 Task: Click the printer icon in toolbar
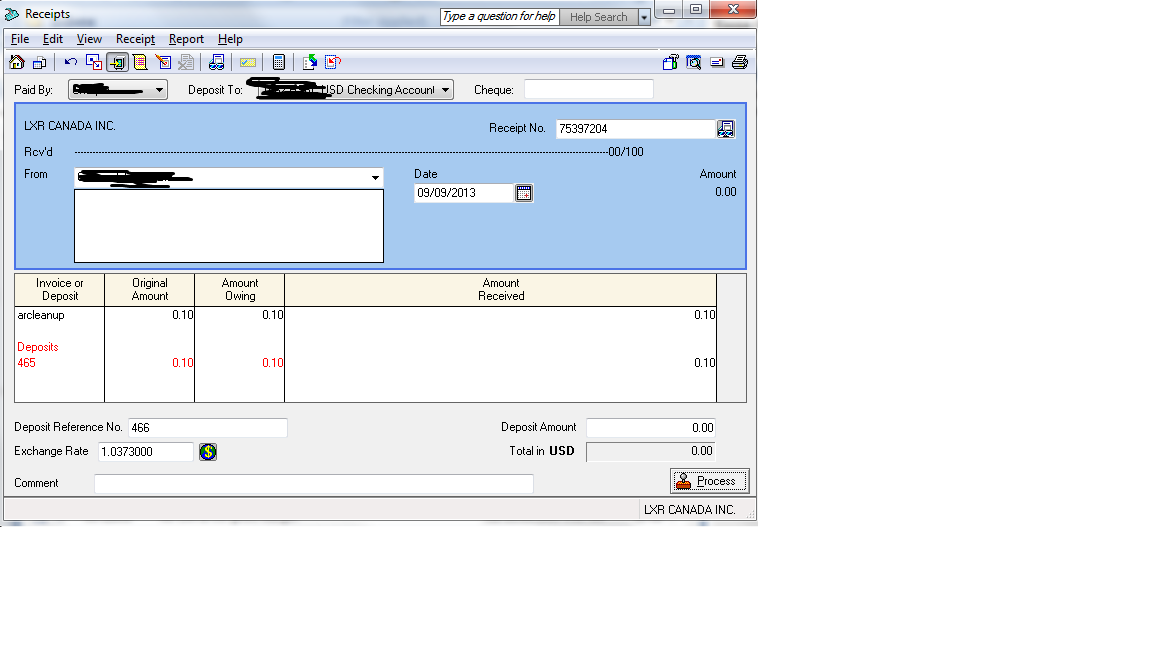tap(740, 62)
